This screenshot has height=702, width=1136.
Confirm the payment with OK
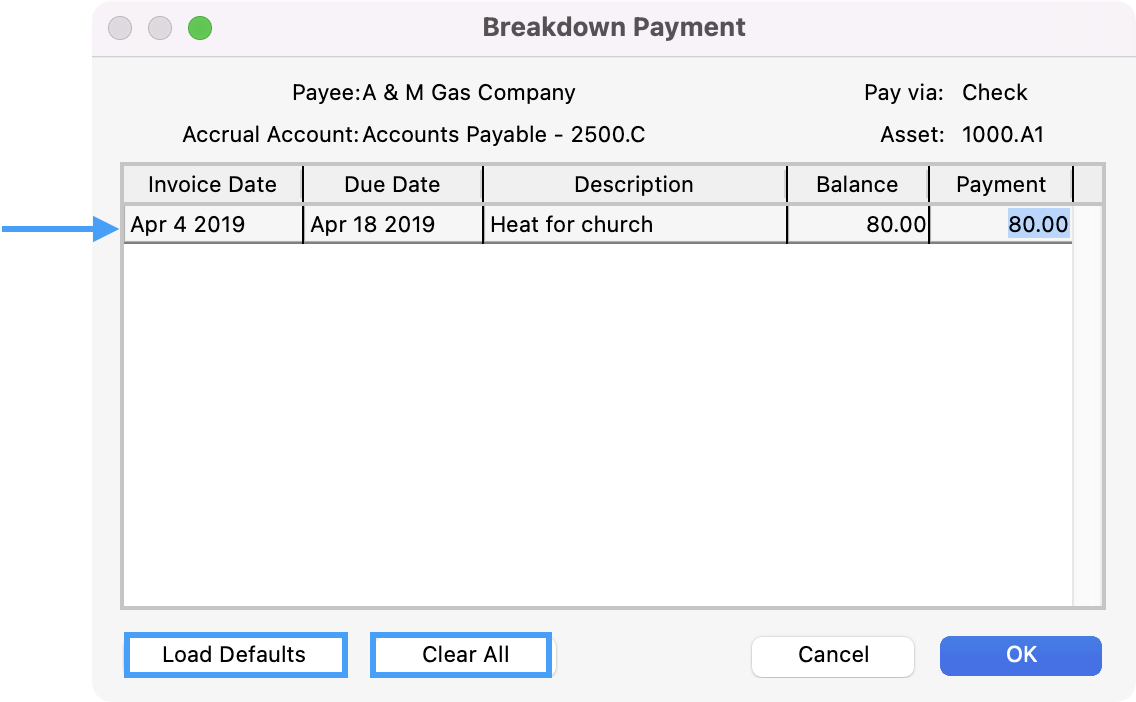coord(1021,656)
